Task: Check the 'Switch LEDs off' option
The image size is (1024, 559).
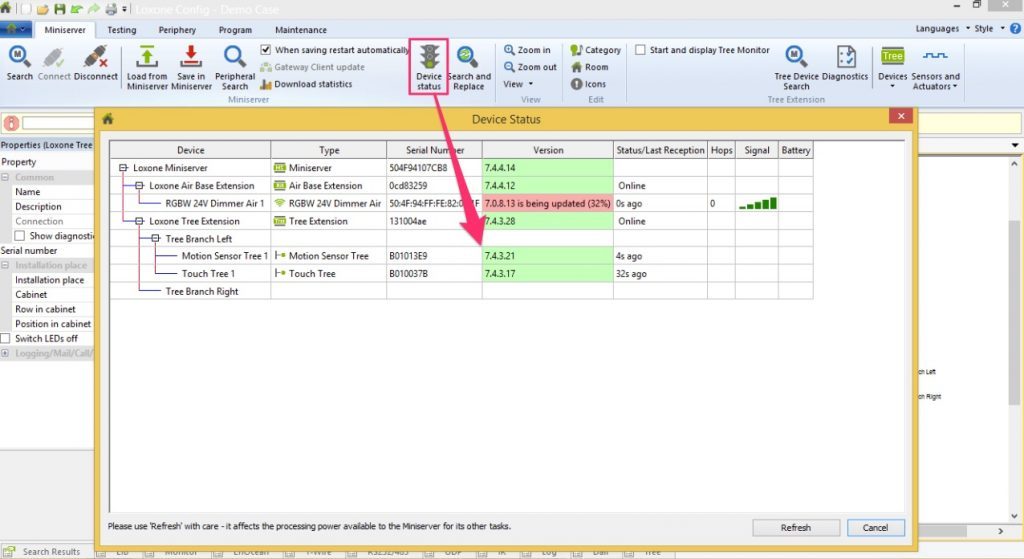Action: (x=7, y=338)
